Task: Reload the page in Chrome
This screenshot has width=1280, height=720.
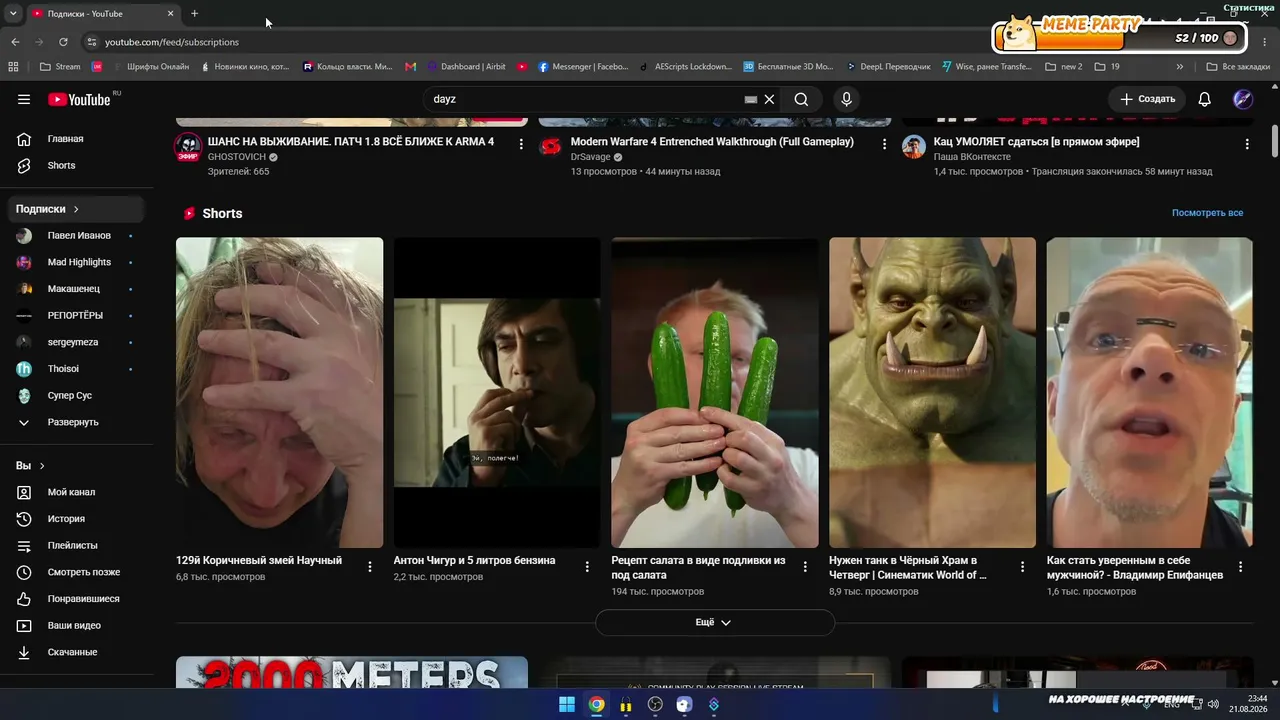Action: point(63,42)
